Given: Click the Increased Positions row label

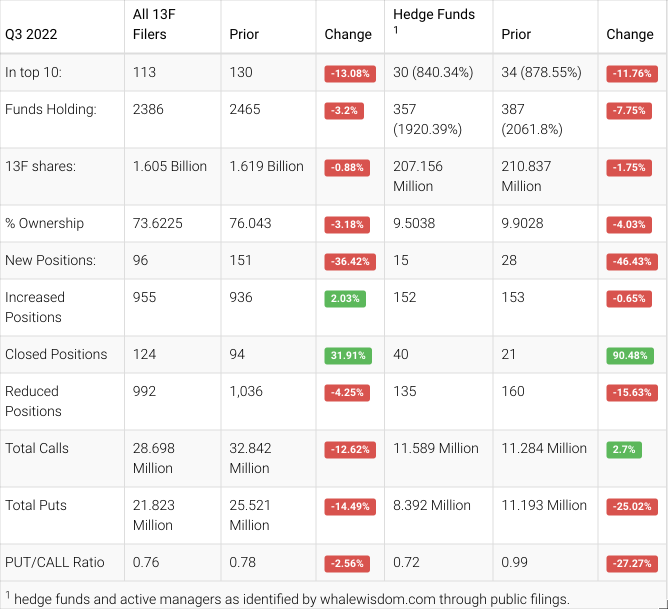Looking at the screenshot, I should coord(35,307).
